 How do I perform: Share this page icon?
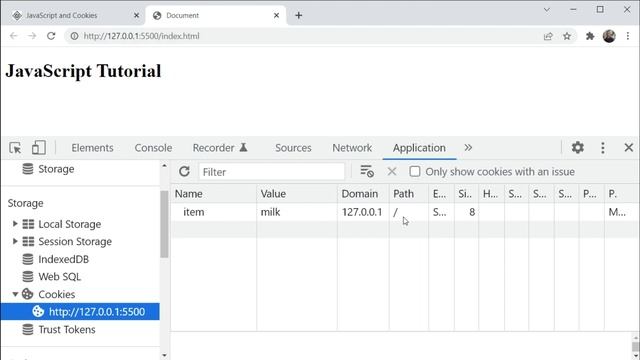548,36
